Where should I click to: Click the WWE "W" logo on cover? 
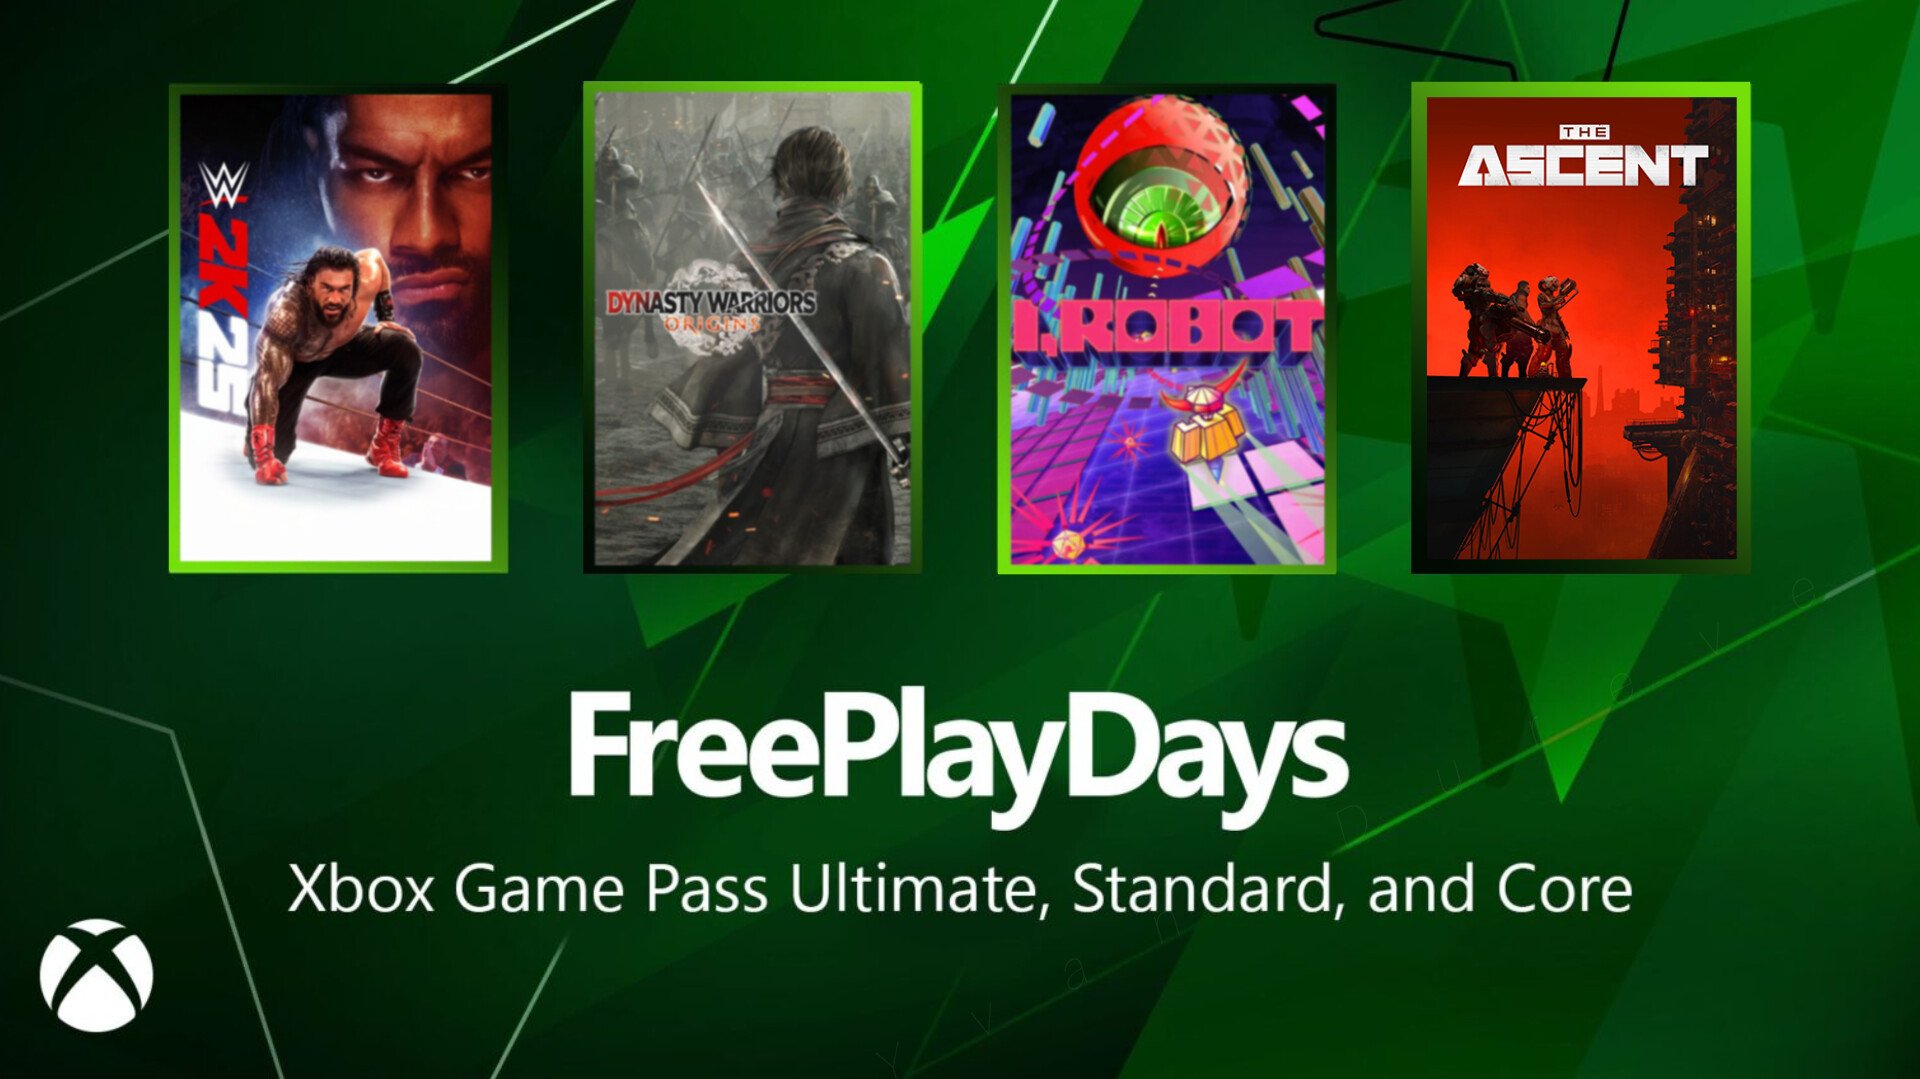[x=223, y=186]
